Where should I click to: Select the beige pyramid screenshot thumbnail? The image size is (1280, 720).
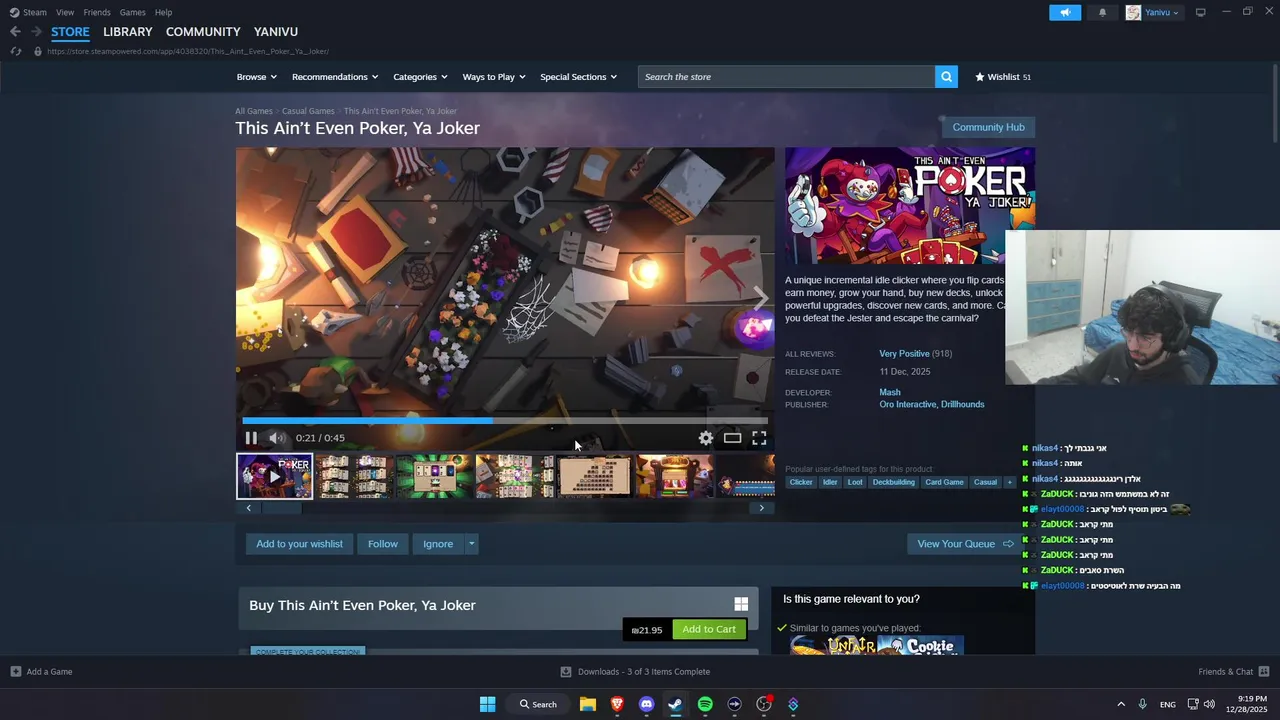pos(595,476)
